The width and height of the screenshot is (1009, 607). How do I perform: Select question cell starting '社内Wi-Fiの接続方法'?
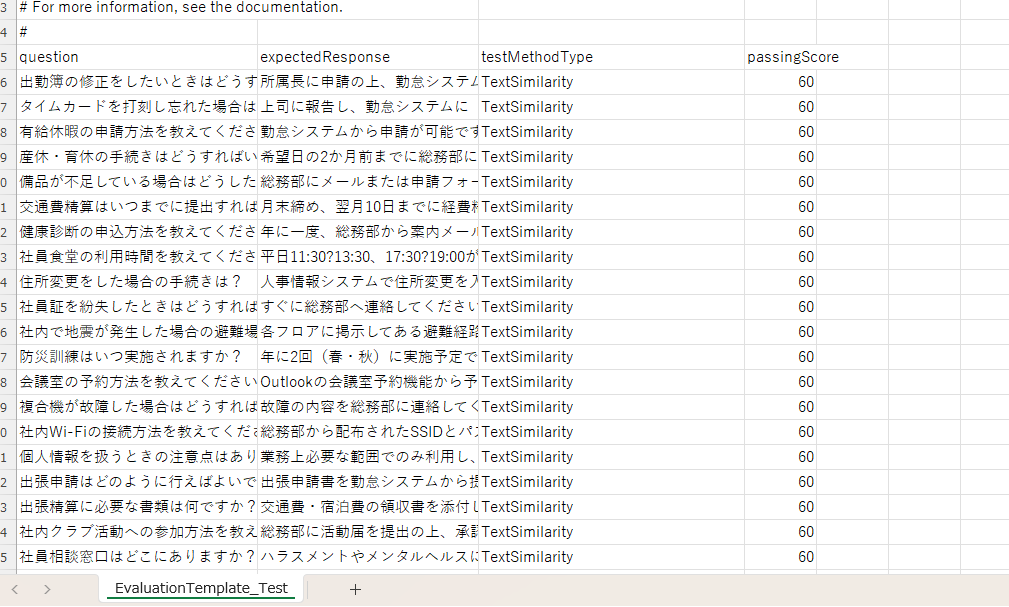click(137, 432)
